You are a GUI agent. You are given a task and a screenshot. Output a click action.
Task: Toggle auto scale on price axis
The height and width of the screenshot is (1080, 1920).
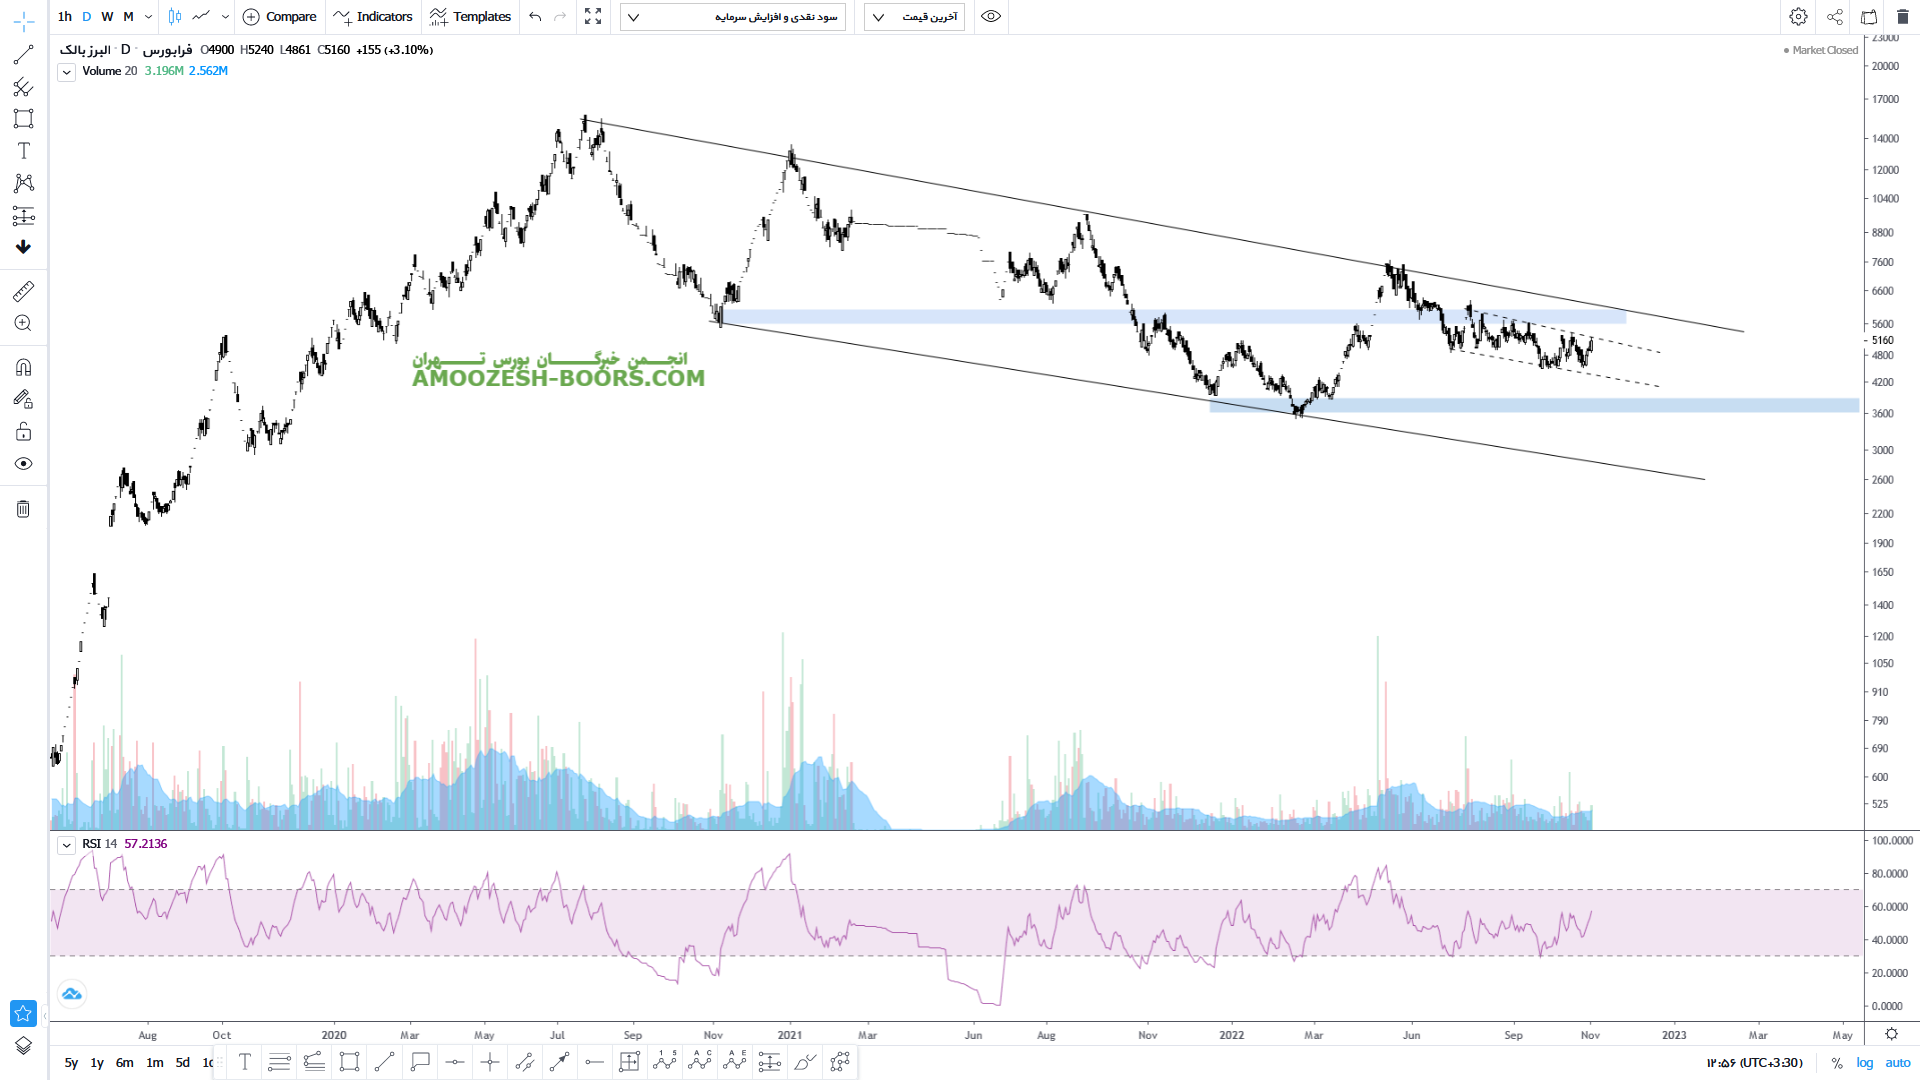pyautogui.click(x=1897, y=1063)
